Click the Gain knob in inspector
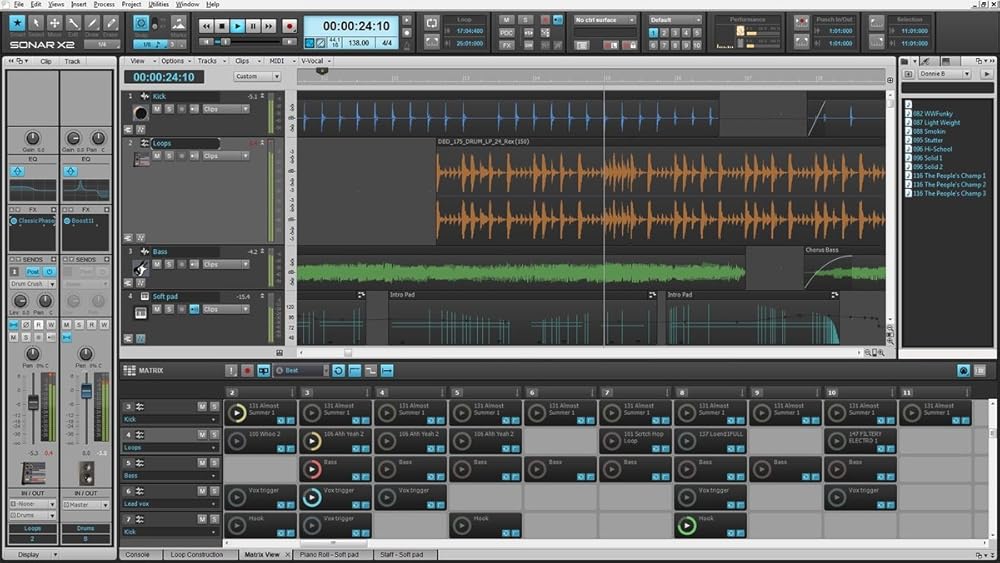This screenshot has height=563, width=1000. (x=32, y=137)
